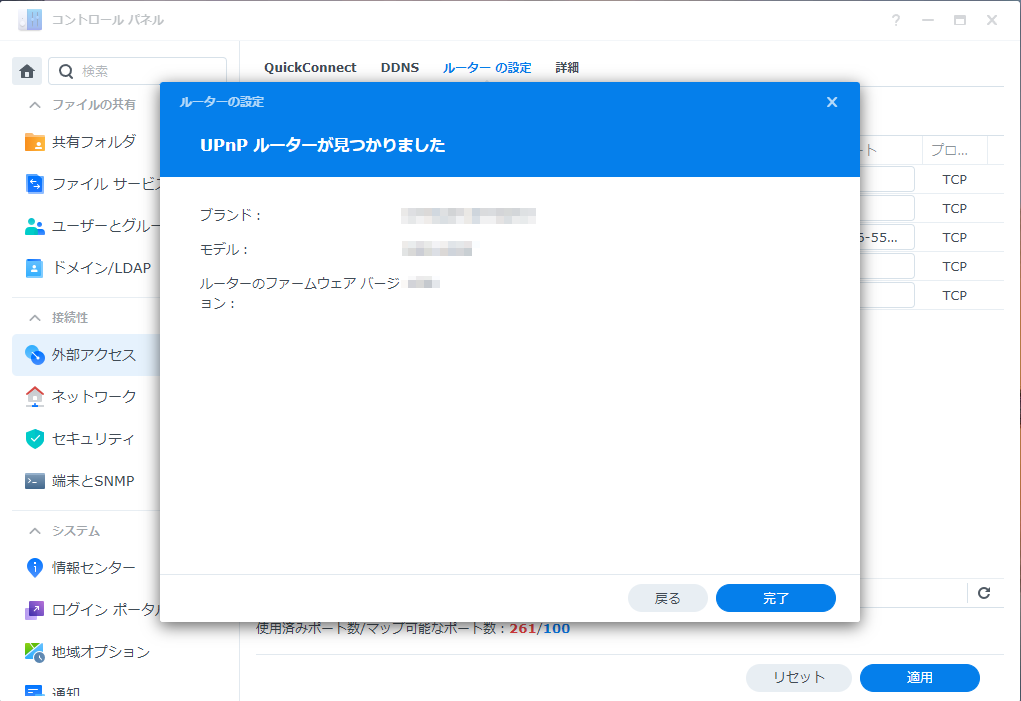The image size is (1021, 701).
Task: Open User & Group (ユーザーとグループ) icon
Action: point(35,226)
